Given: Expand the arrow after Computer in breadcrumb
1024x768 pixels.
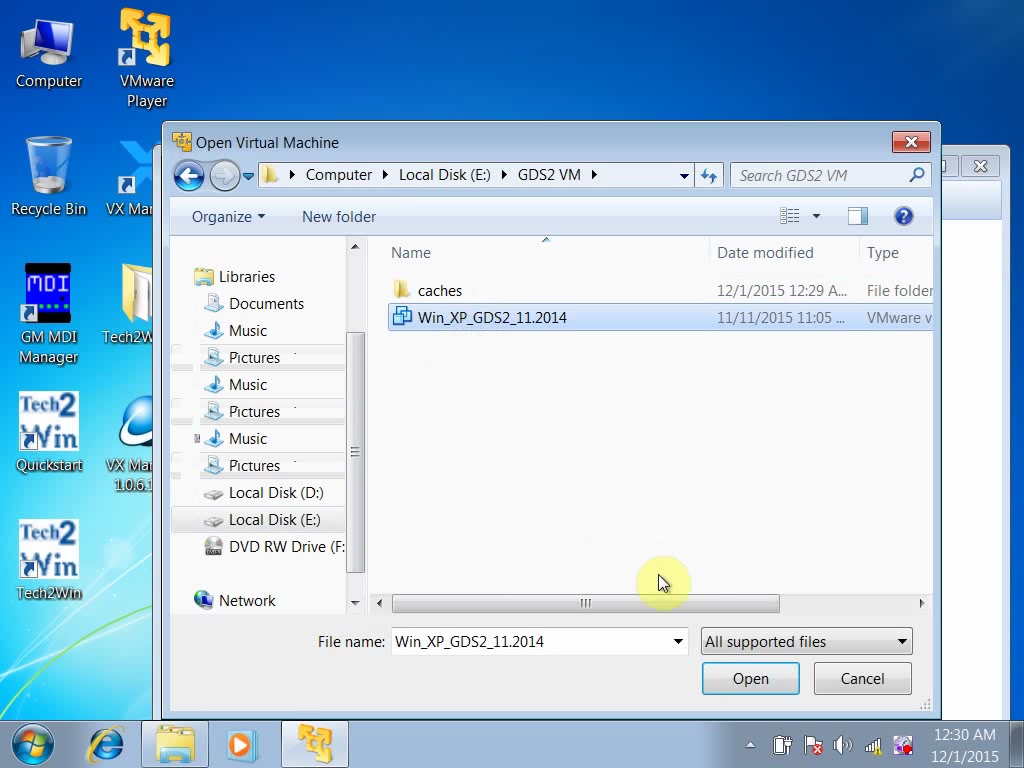Looking at the screenshot, I should click(385, 175).
